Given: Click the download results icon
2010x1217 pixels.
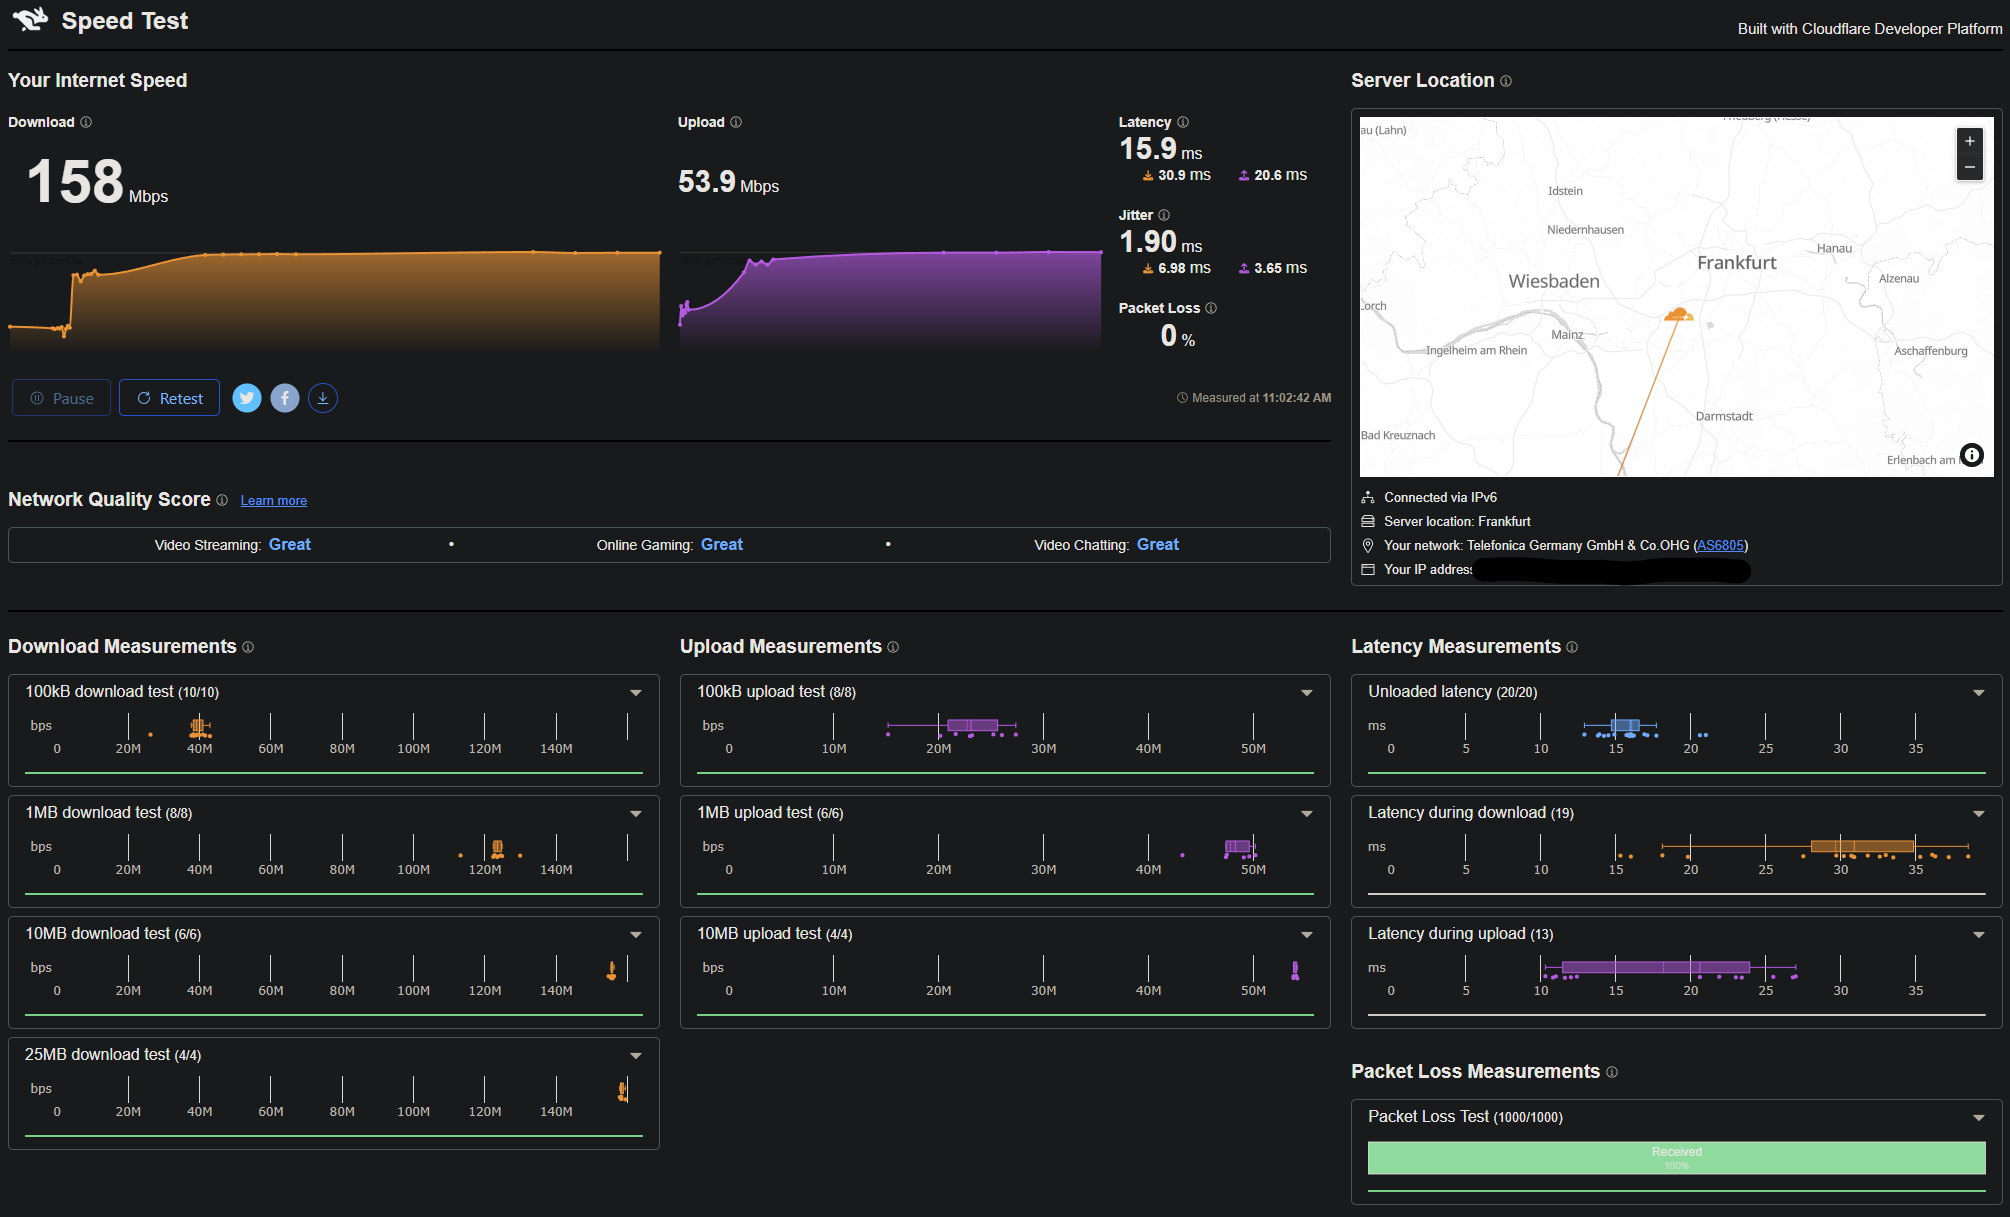Looking at the screenshot, I should click(322, 398).
